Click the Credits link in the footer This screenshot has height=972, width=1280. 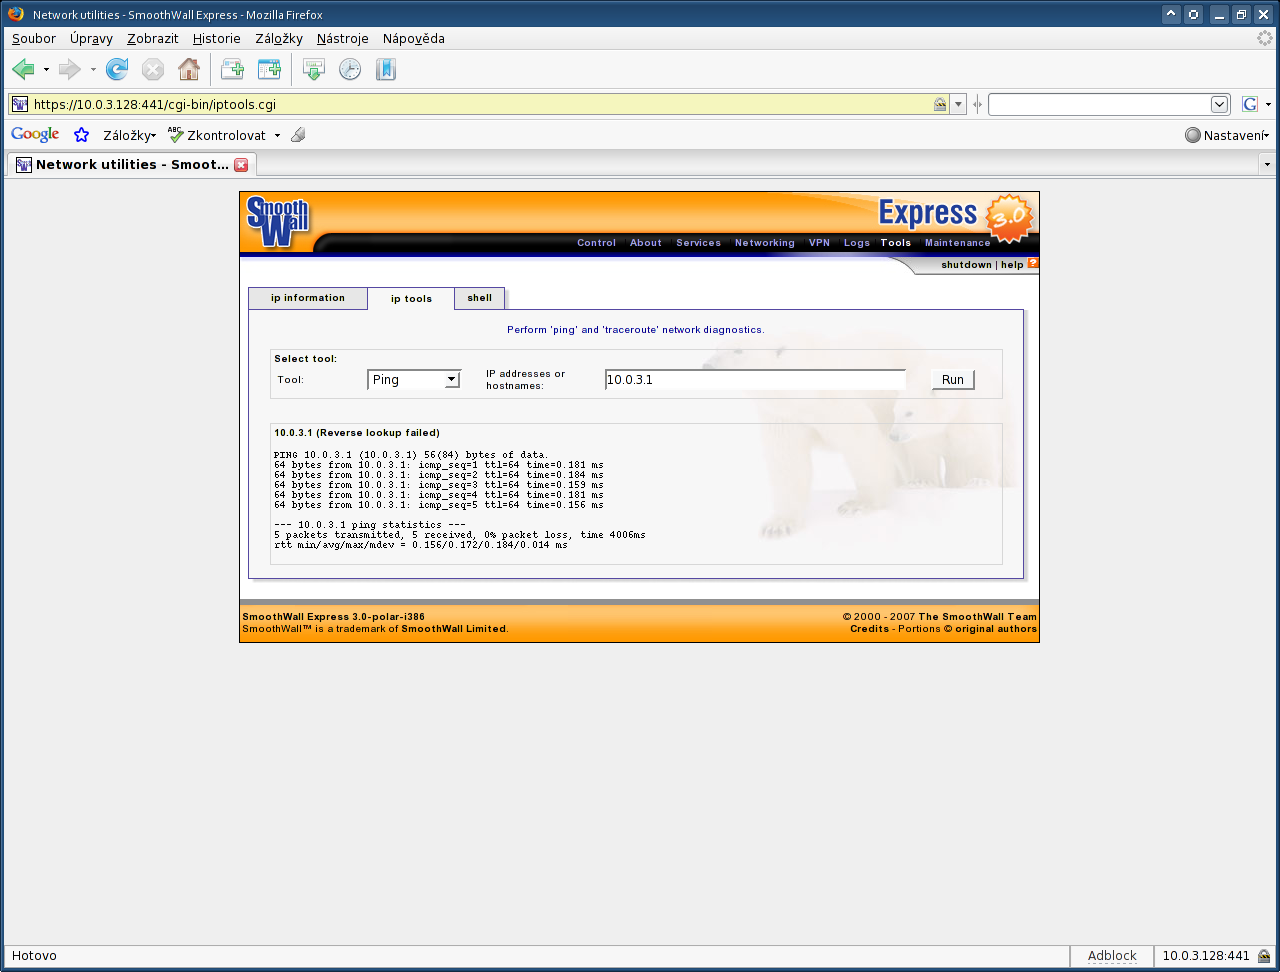(870, 629)
